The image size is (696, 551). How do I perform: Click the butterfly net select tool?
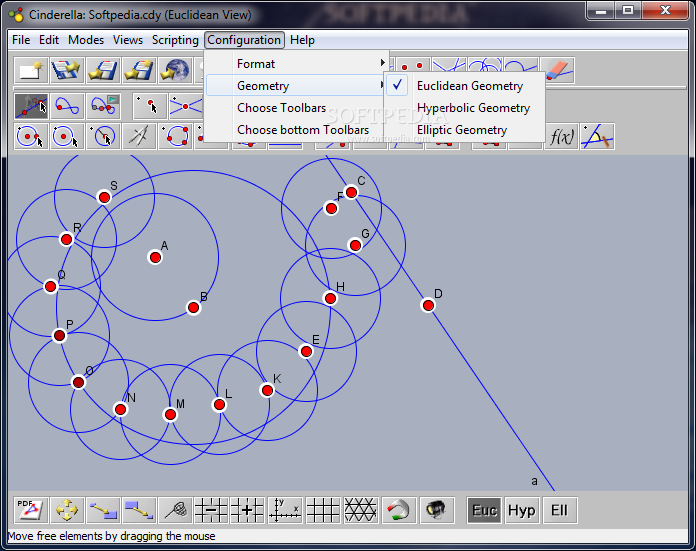coord(176,510)
